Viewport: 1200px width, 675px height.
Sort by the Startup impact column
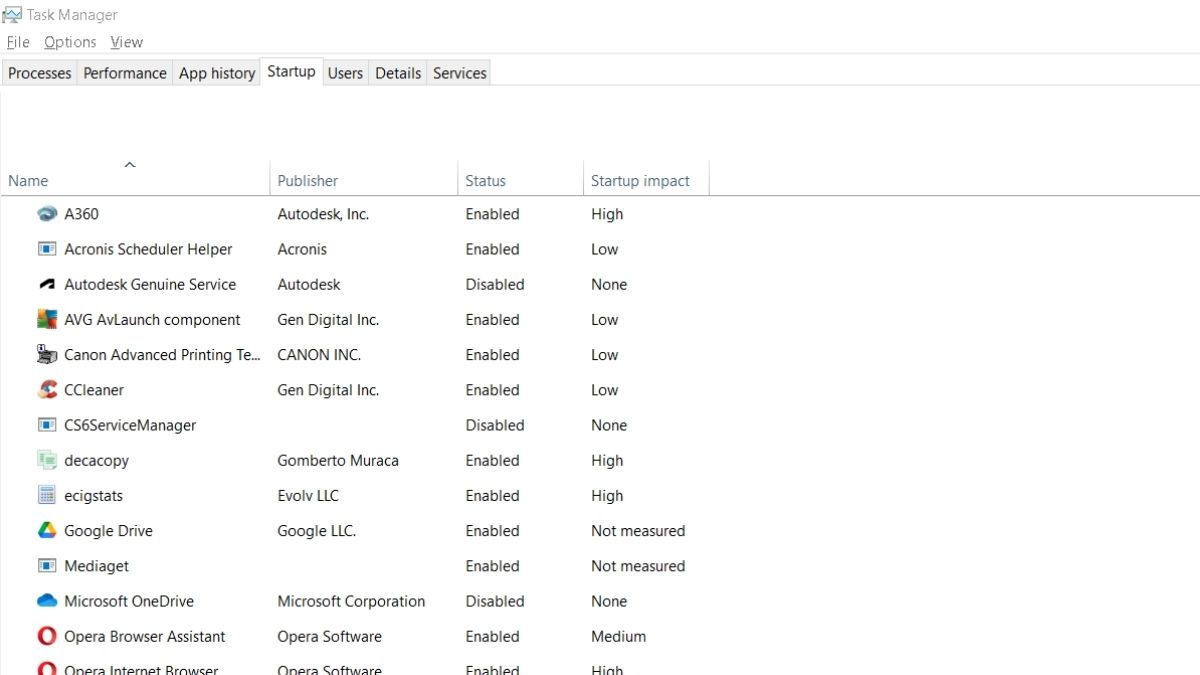(640, 181)
